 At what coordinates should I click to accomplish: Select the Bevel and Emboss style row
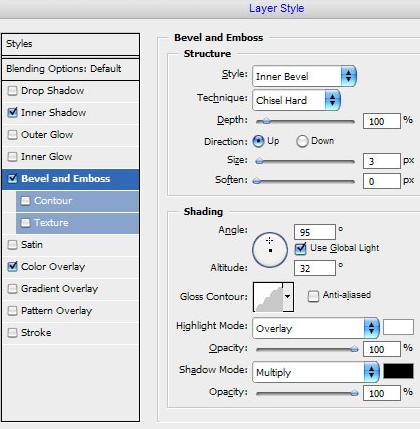coord(70,179)
